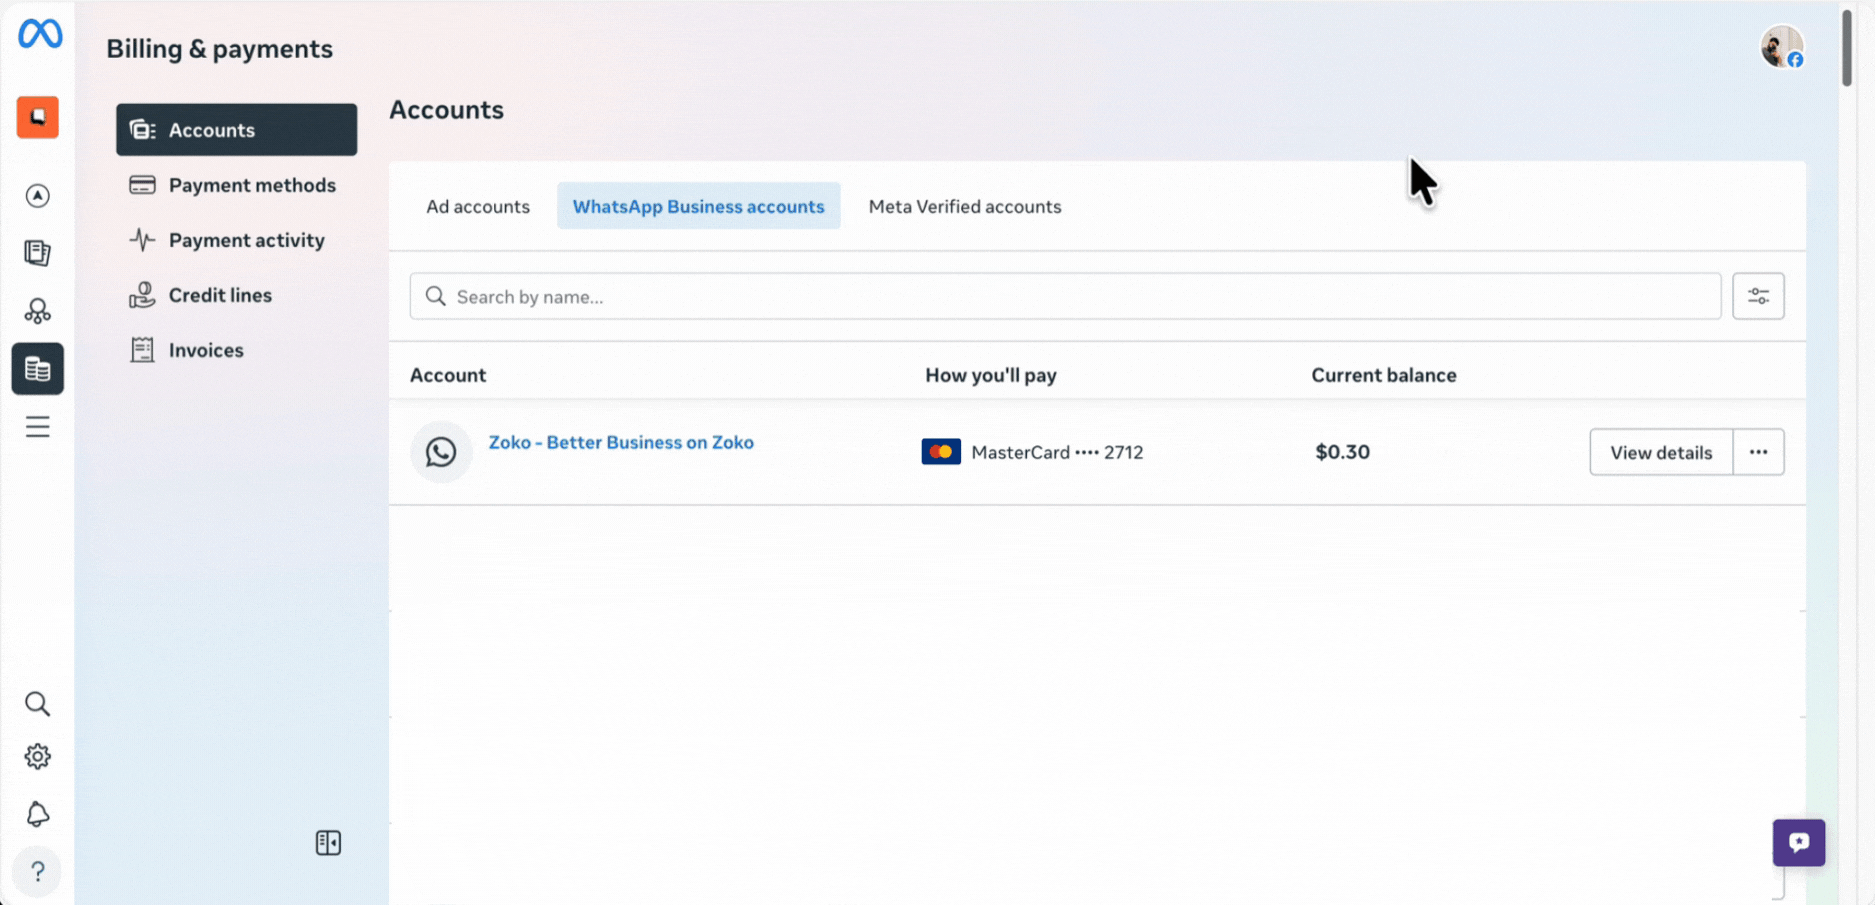The image size is (1875, 905).
Task: Click the page vertical scrollbar
Action: [1846, 48]
